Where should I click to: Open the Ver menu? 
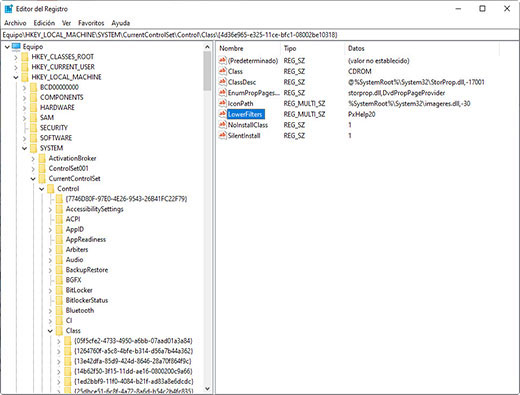66,23
